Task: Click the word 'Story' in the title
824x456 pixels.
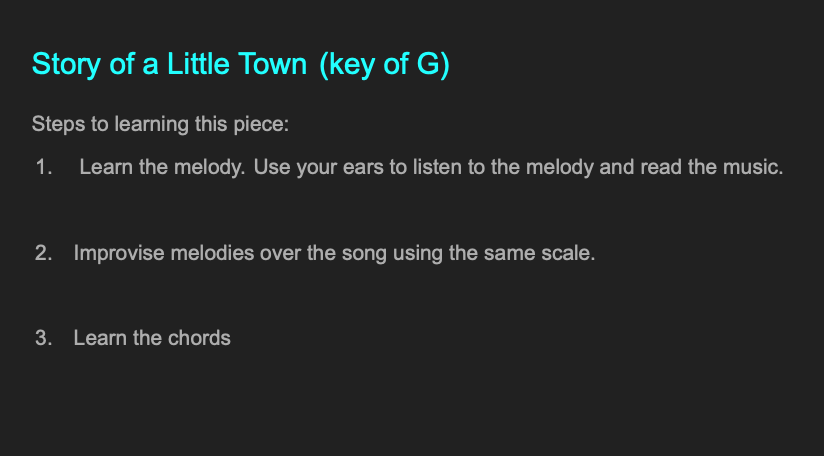Action: 66,65
